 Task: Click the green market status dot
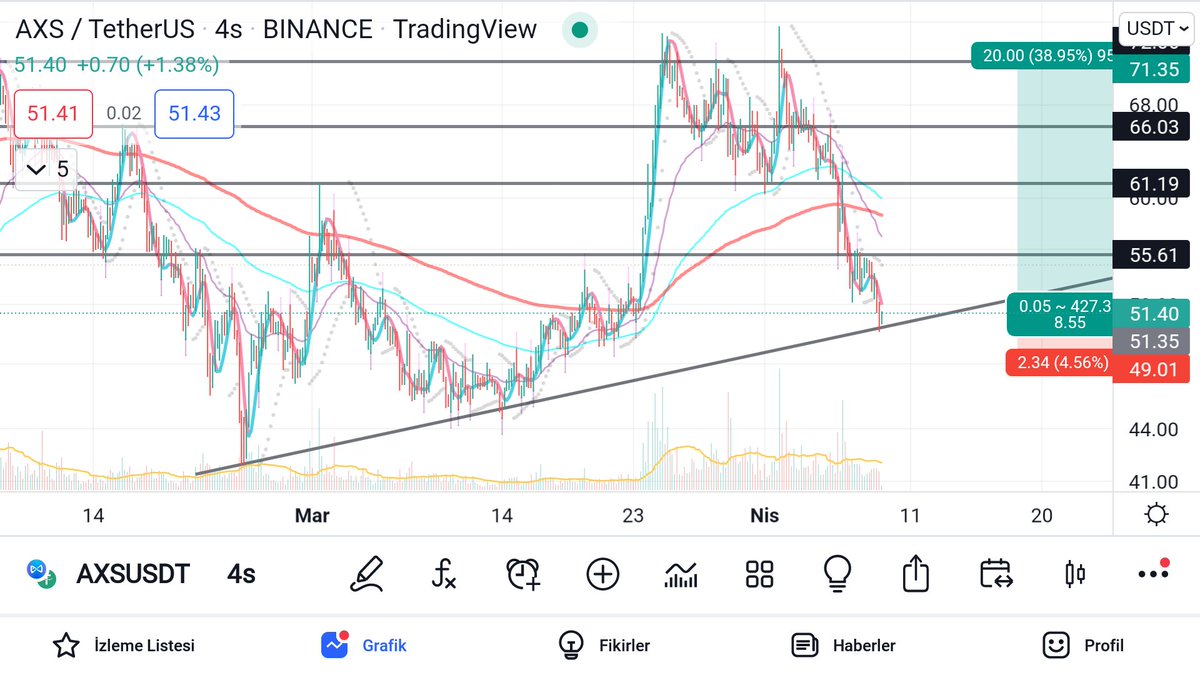(578, 30)
